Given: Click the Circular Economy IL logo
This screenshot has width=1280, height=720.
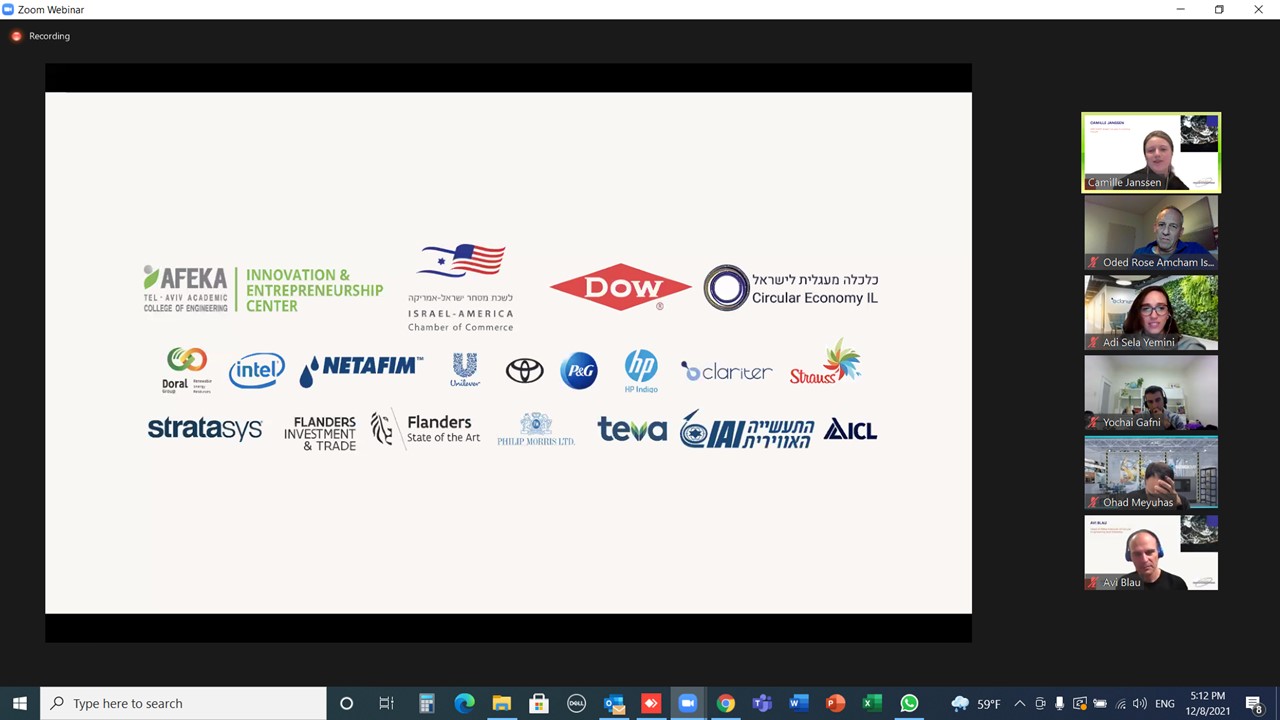Looking at the screenshot, I should pos(791,288).
